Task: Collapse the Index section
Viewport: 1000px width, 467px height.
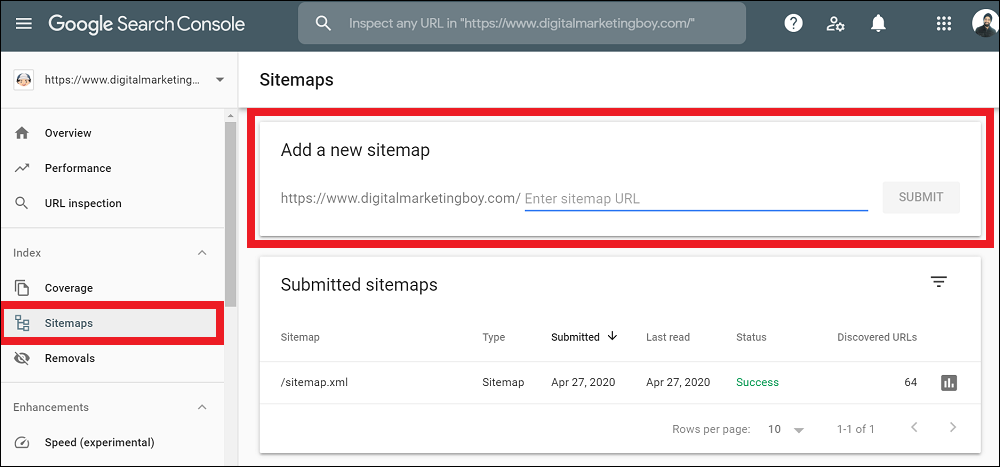Action: pos(202,253)
